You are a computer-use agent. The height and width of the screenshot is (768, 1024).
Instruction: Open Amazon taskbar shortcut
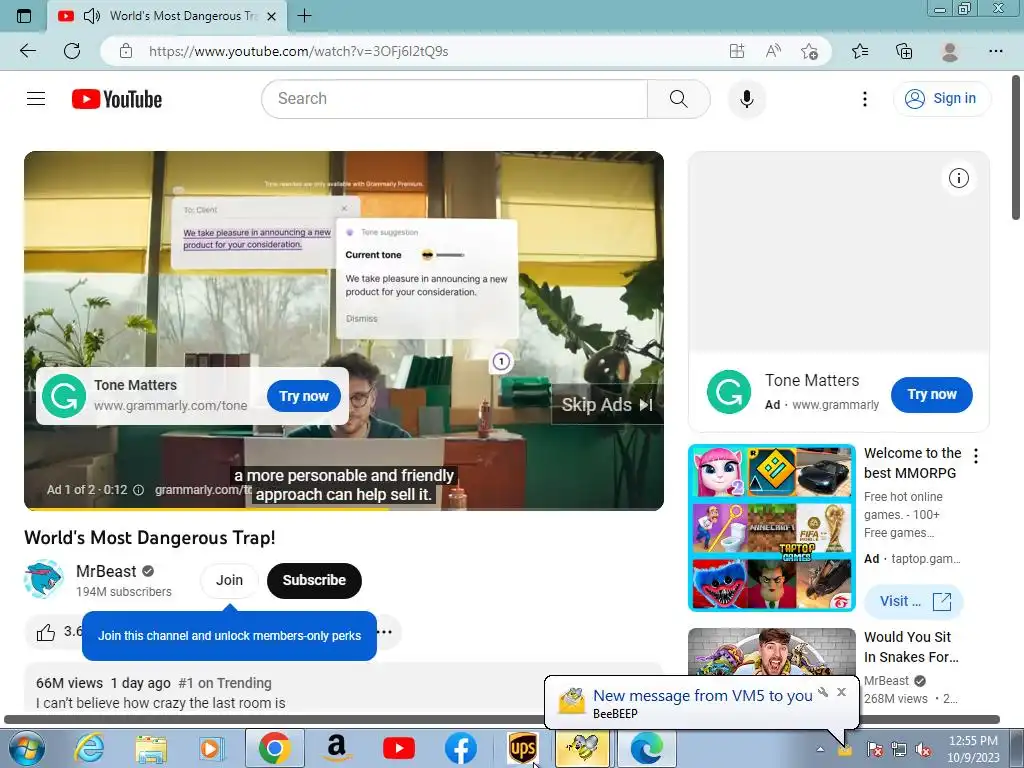(336, 748)
